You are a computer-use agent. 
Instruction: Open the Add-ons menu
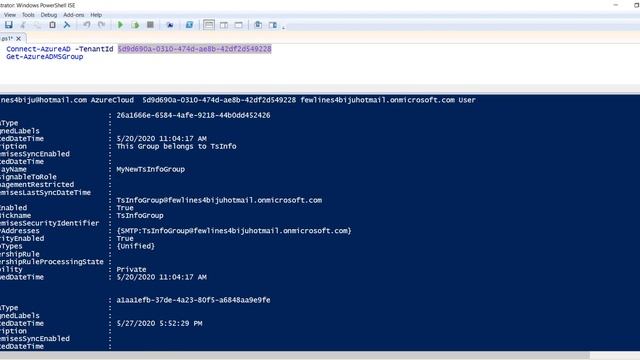[73, 15]
